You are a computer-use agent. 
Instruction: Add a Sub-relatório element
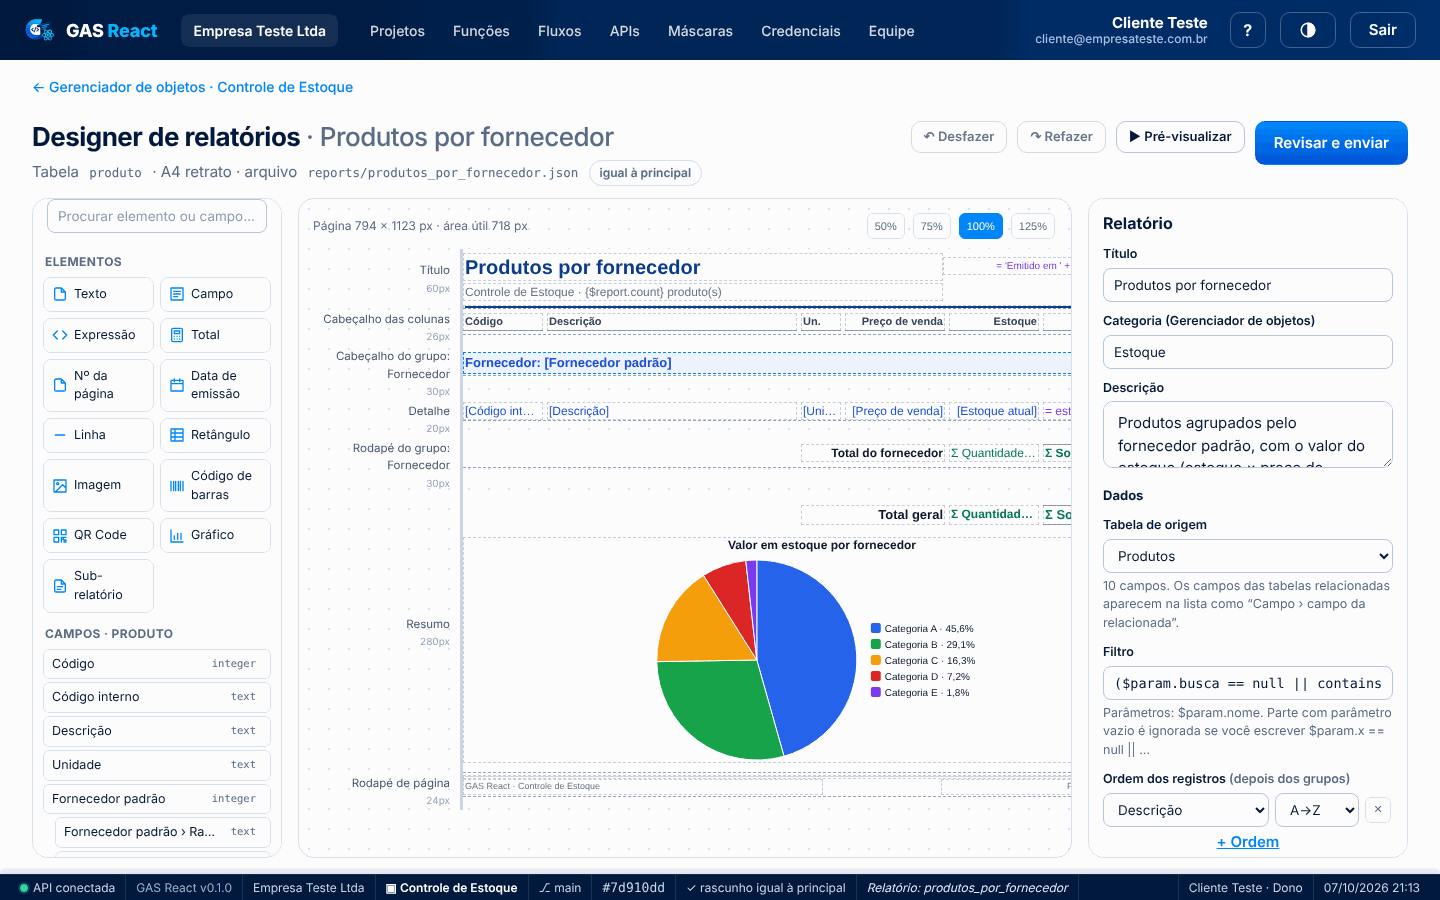click(x=98, y=585)
